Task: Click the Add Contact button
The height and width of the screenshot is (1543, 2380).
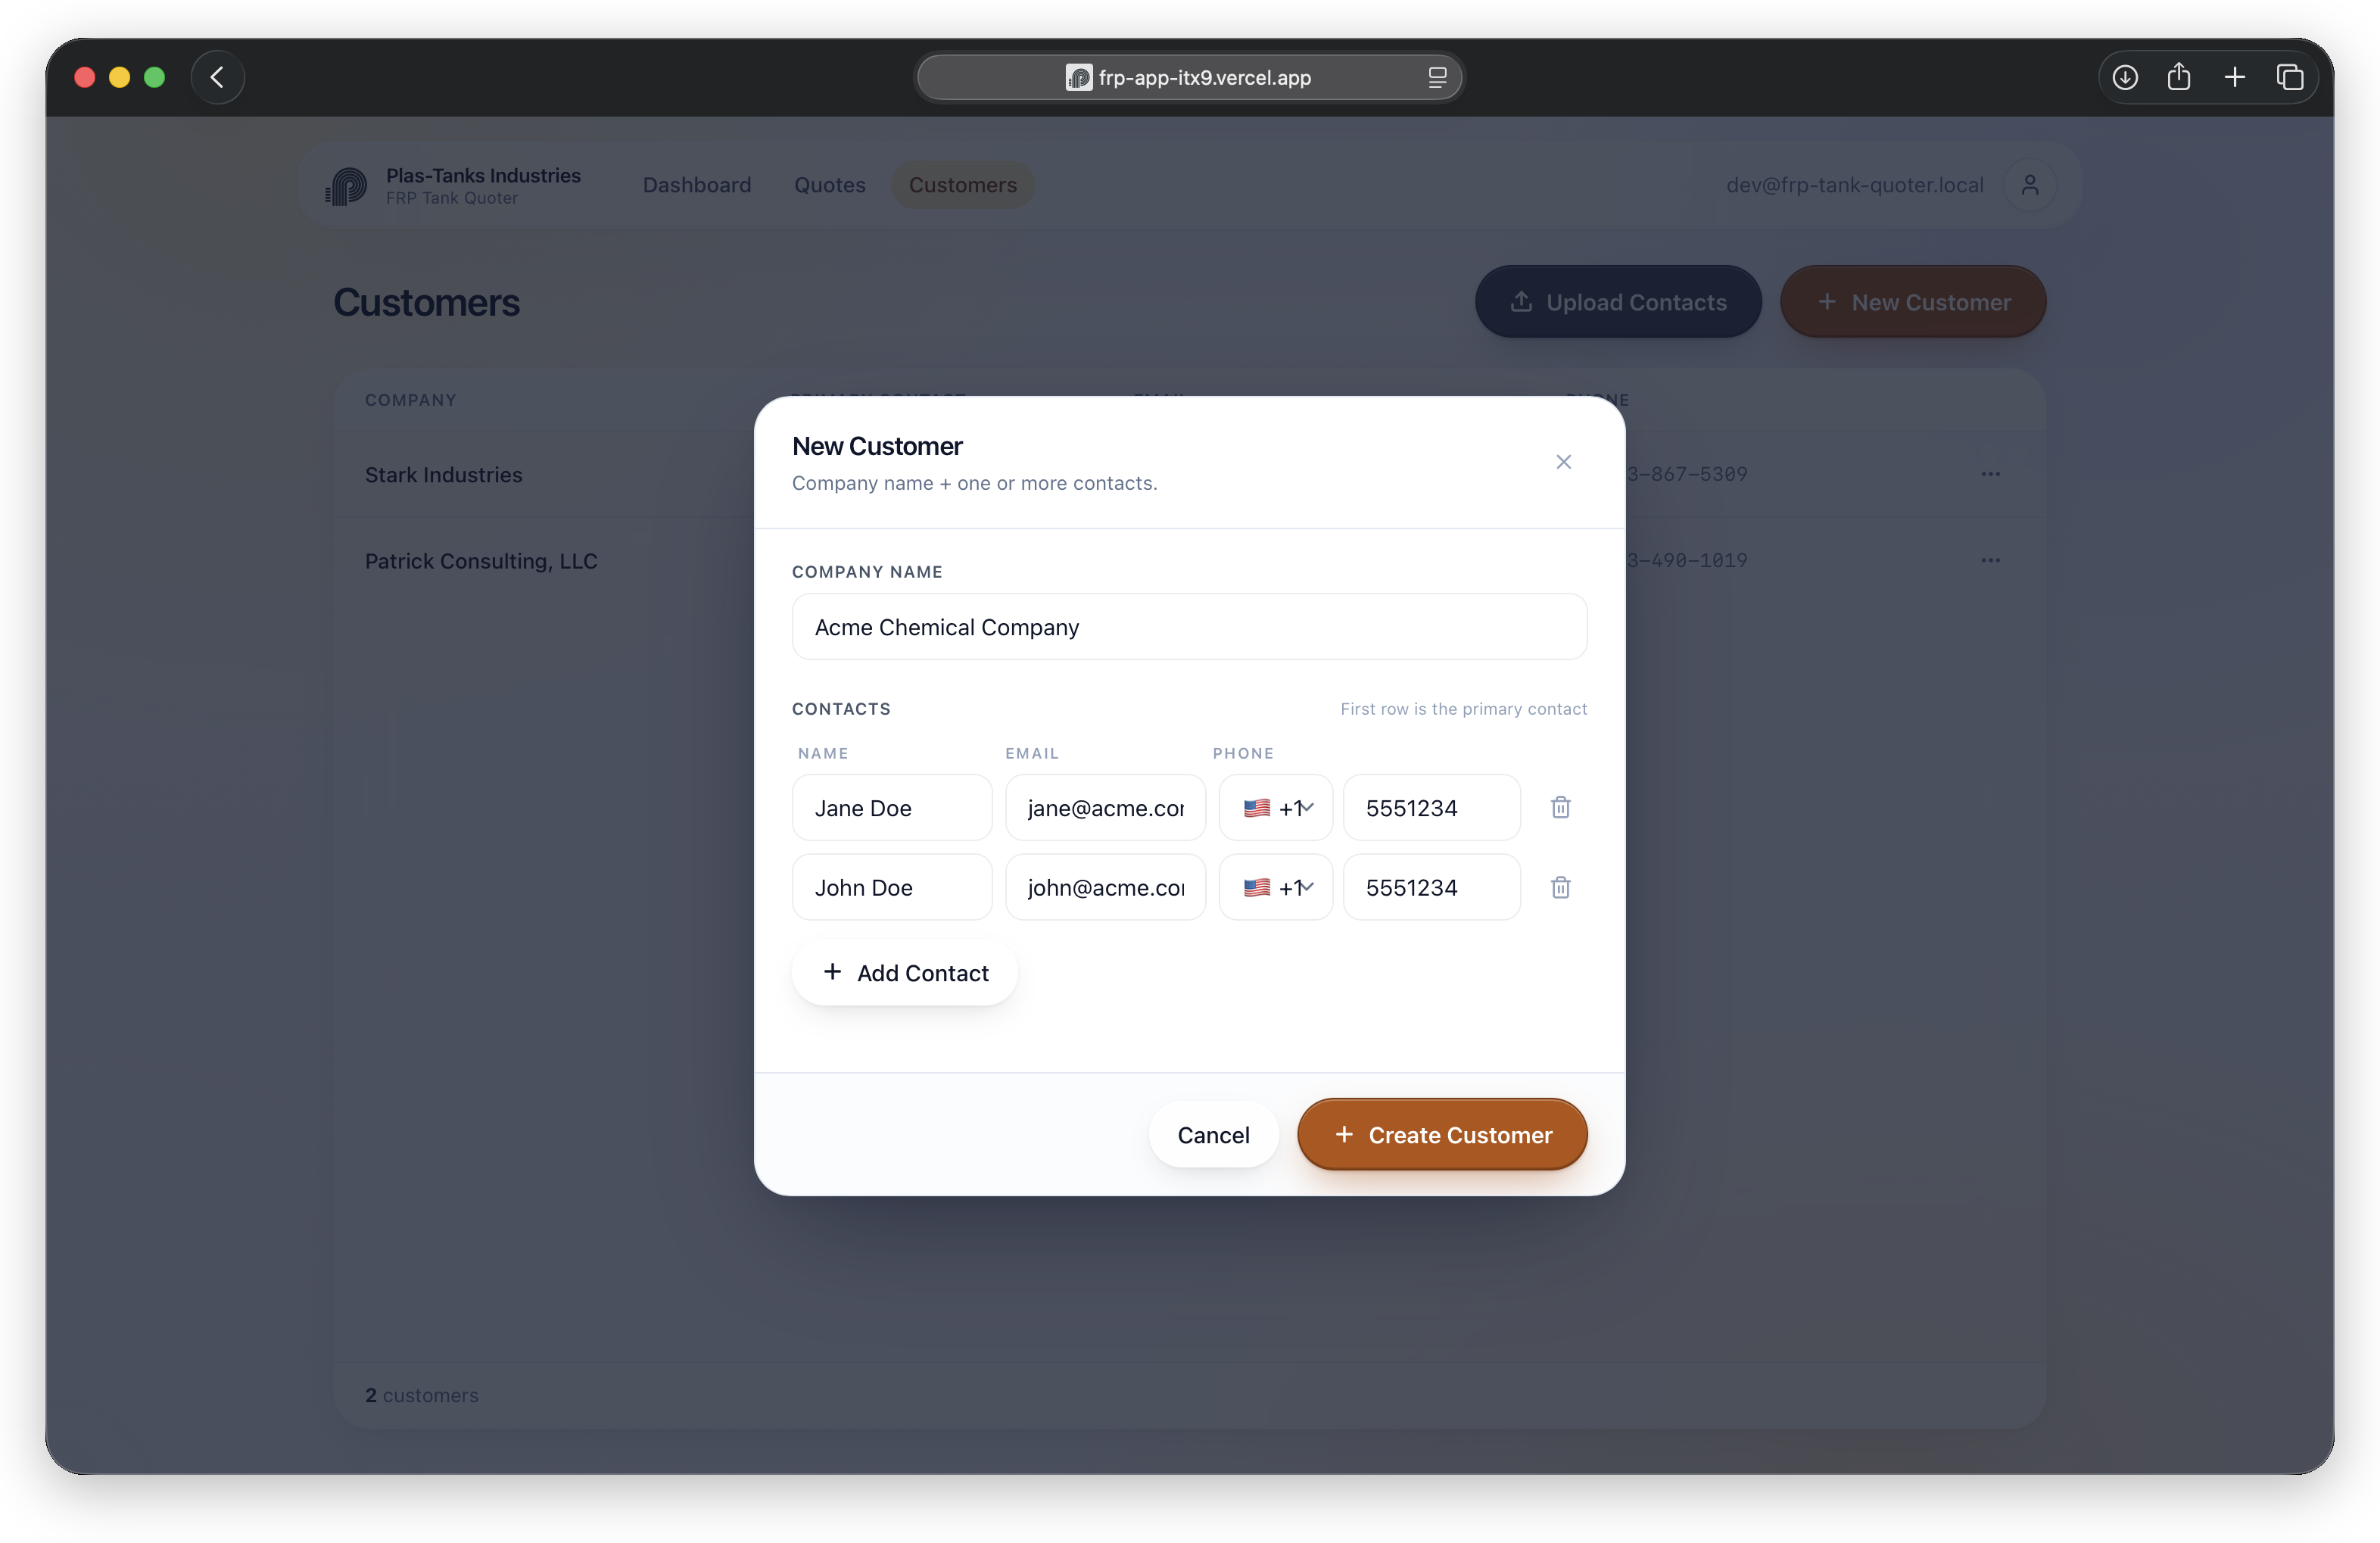Action: coord(905,972)
